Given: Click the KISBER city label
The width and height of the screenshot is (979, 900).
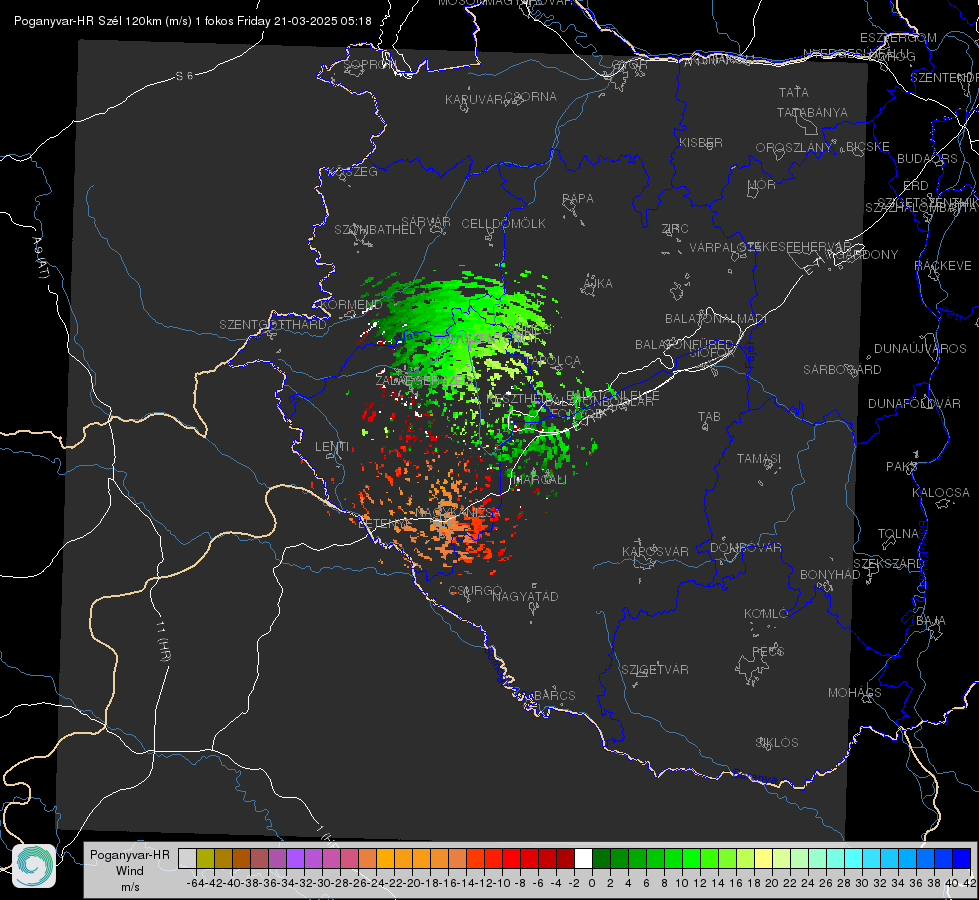Looking at the screenshot, I should coord(701,142).
